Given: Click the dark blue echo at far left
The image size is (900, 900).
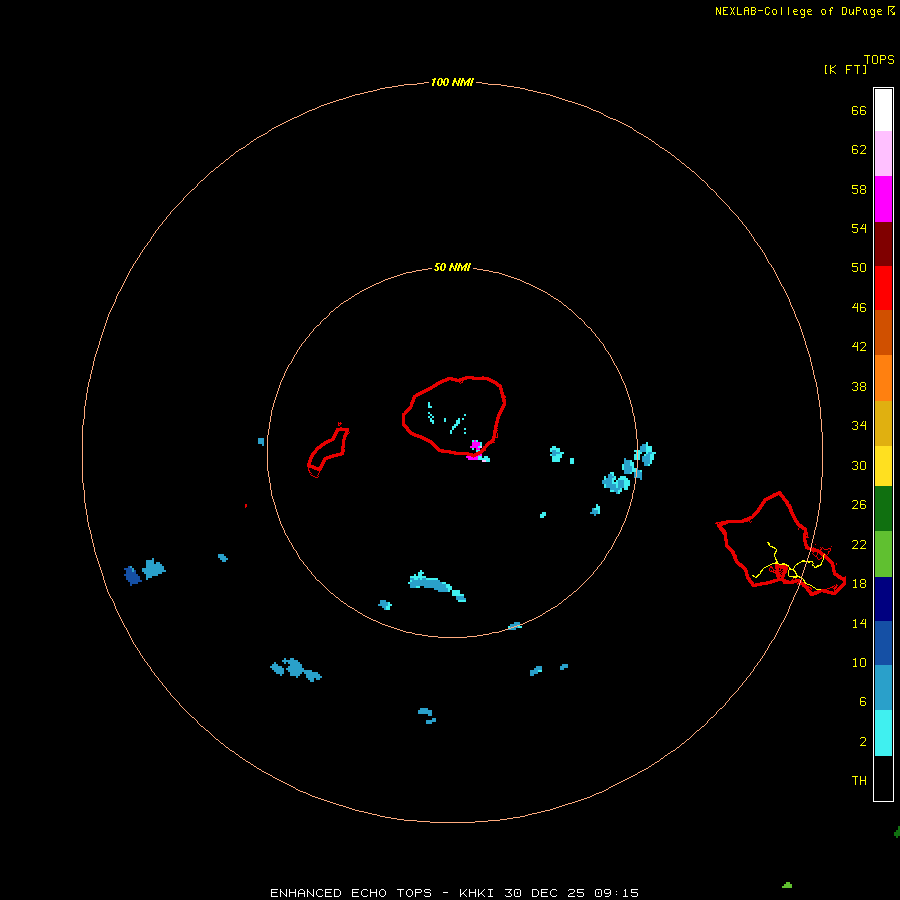Looking at the screenshot, I should (x=133, y=575).
